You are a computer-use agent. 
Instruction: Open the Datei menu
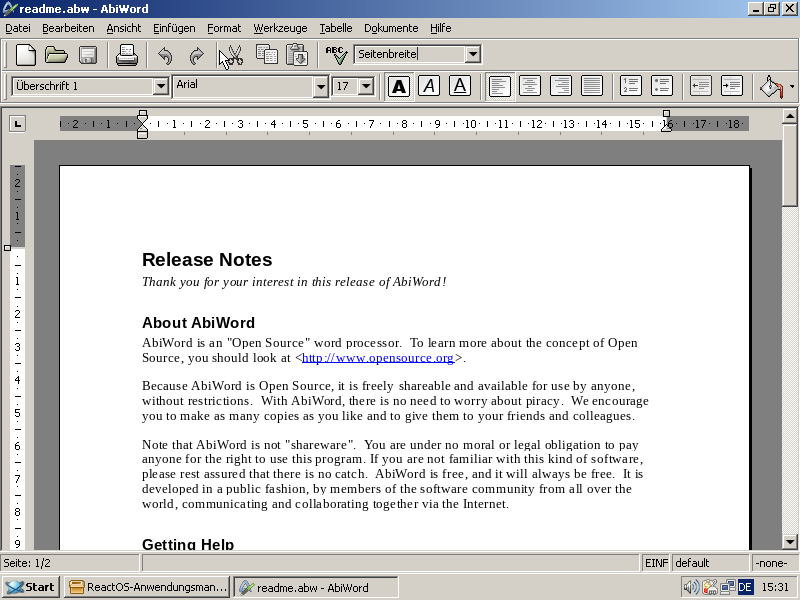click(x=18, y=28)
